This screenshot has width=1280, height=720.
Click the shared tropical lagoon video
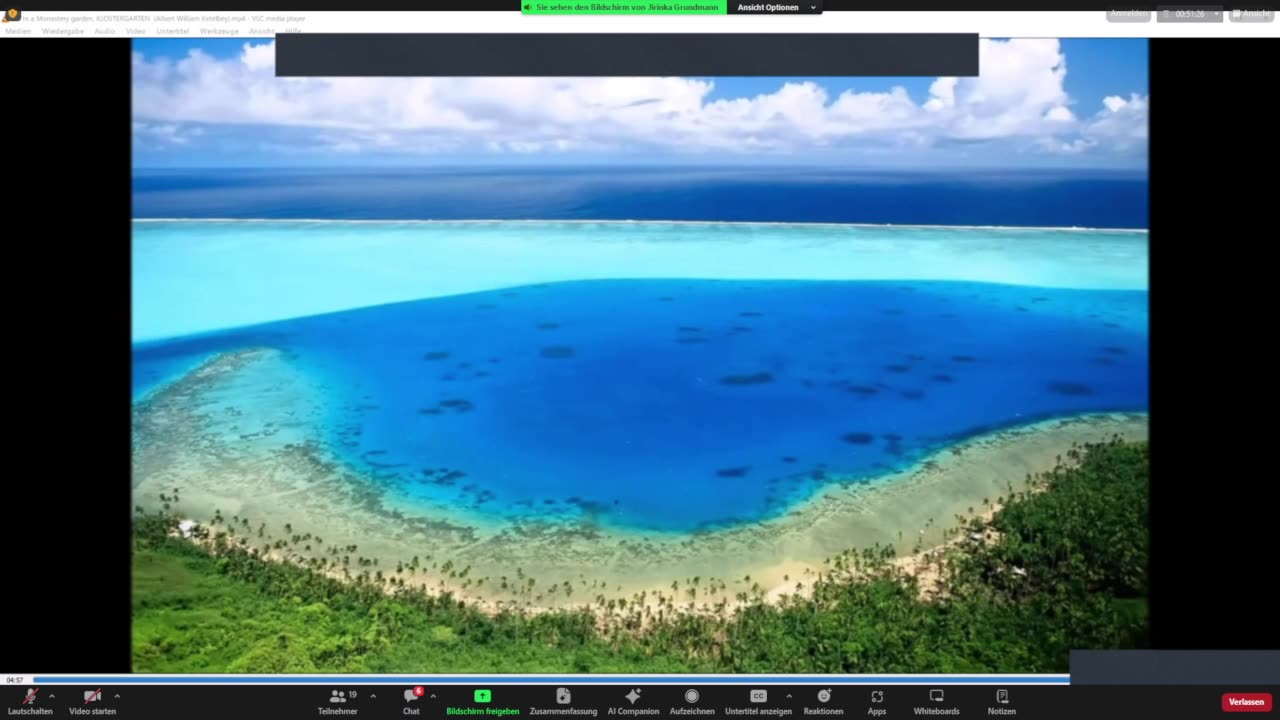click(640, 355)
